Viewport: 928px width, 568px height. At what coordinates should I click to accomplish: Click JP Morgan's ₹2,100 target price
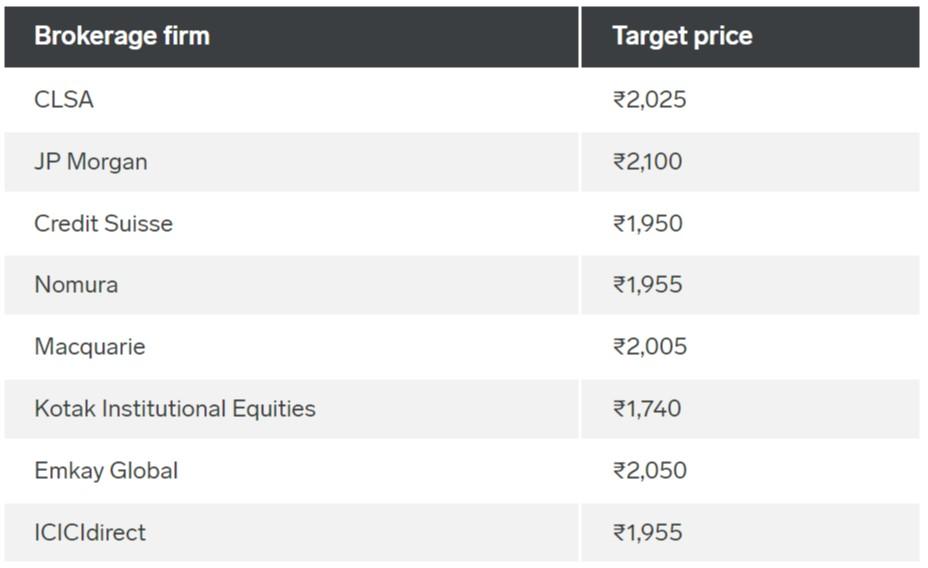point(647,162)
